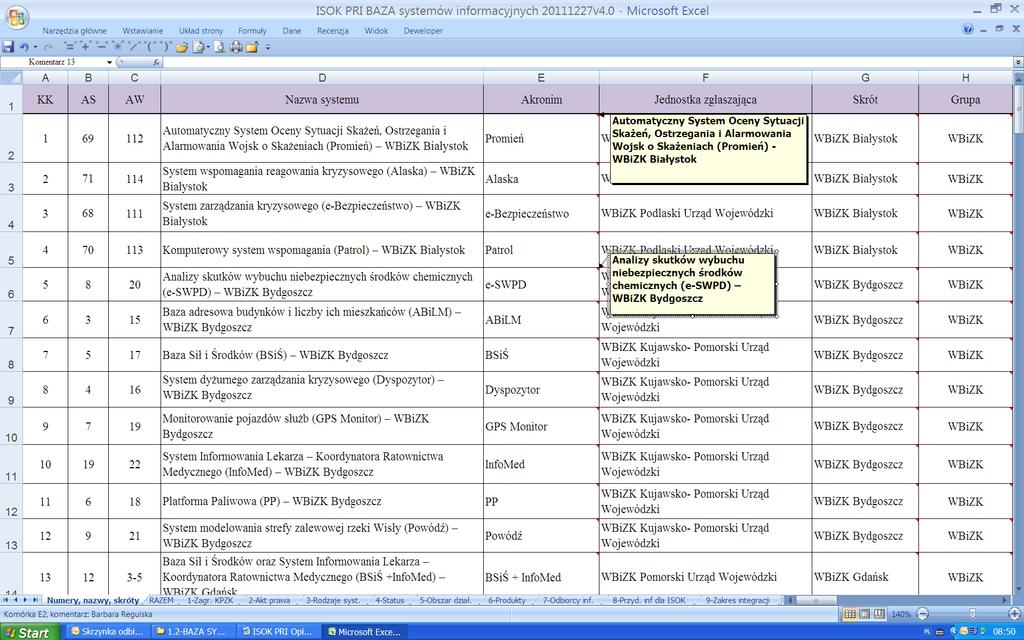Image resolution: width=1024 pixels, height=640 pixels.
Task: Select Page Layout view in status bar
Action: tap(865, 614)
